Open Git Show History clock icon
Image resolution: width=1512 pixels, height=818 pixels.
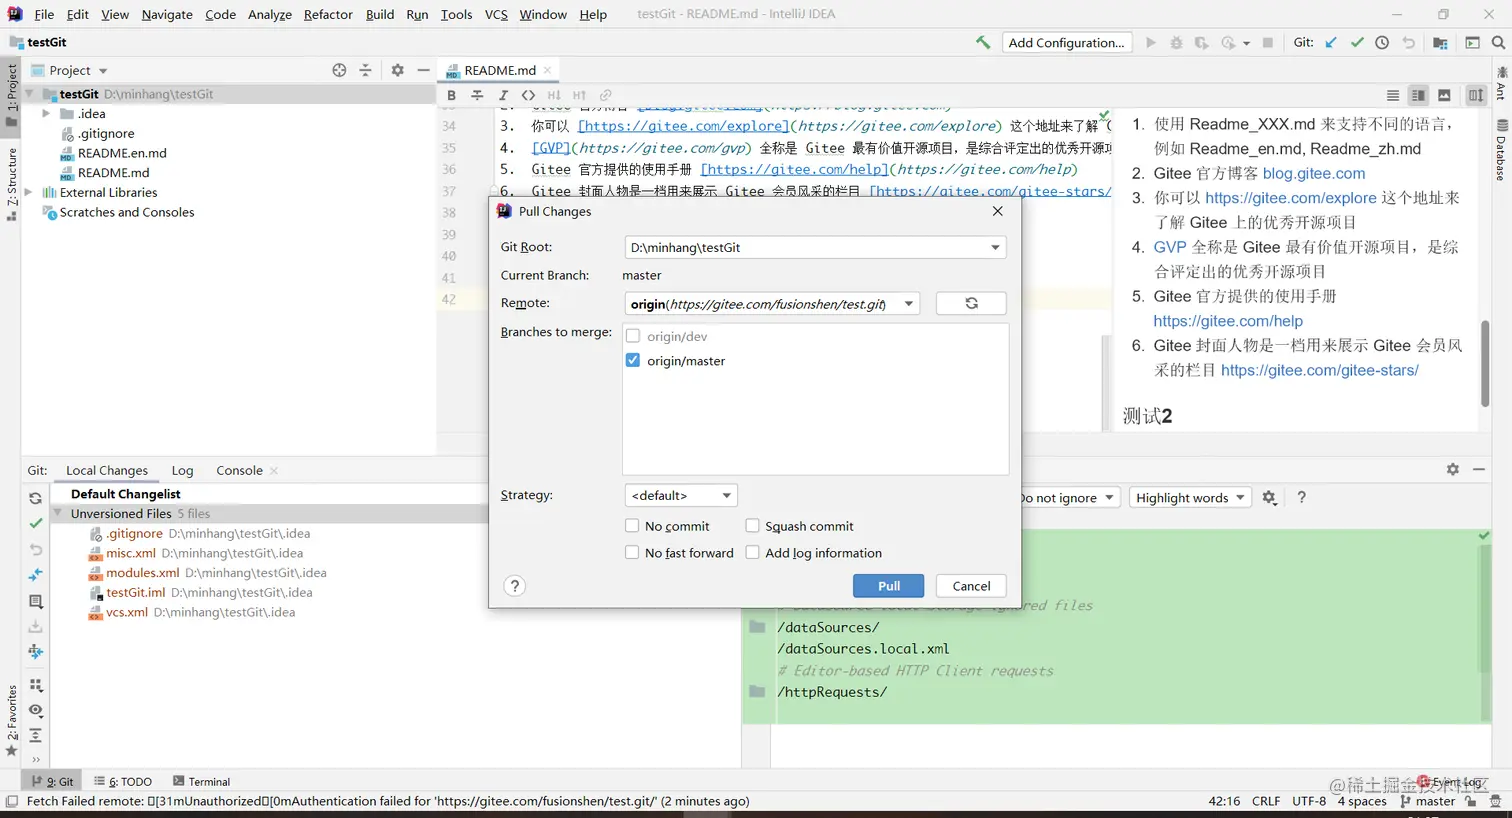(1382, 42)
